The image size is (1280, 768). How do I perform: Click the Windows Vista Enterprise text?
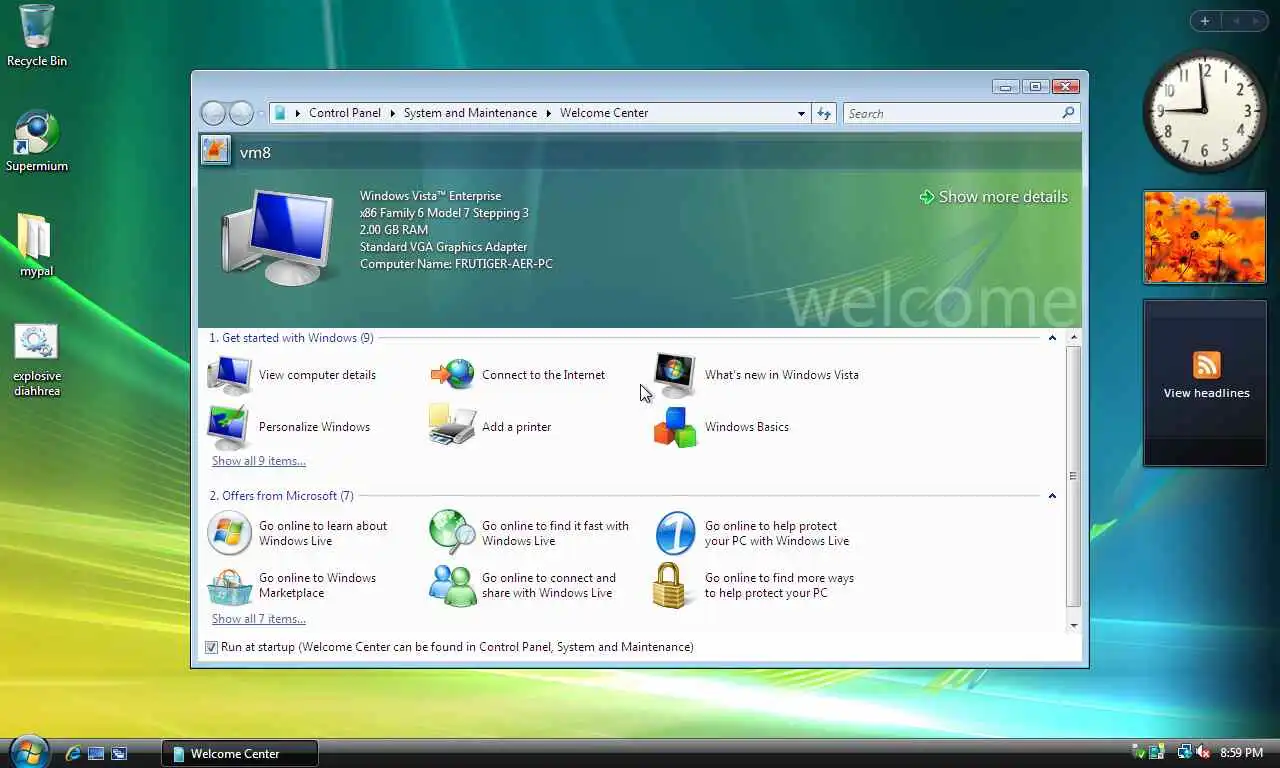(x=430, y=196)
